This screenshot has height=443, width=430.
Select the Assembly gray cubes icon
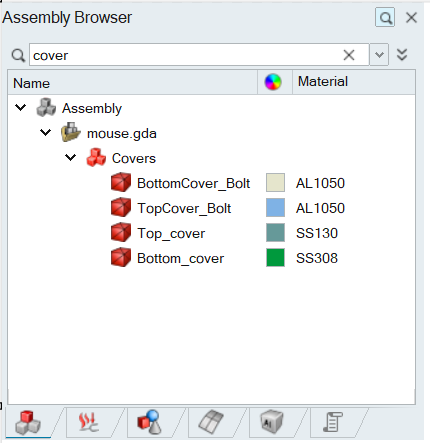46,107
